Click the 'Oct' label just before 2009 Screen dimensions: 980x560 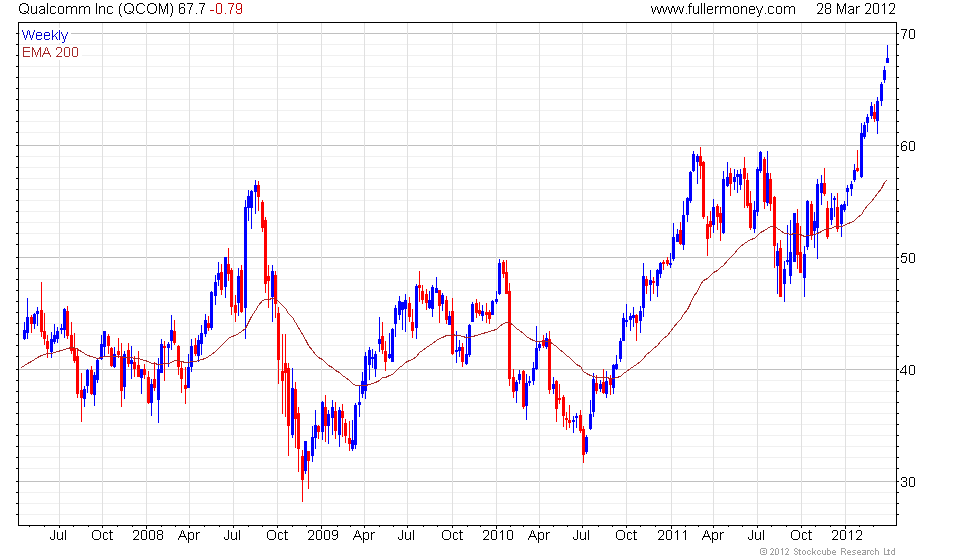coord(277,536)
